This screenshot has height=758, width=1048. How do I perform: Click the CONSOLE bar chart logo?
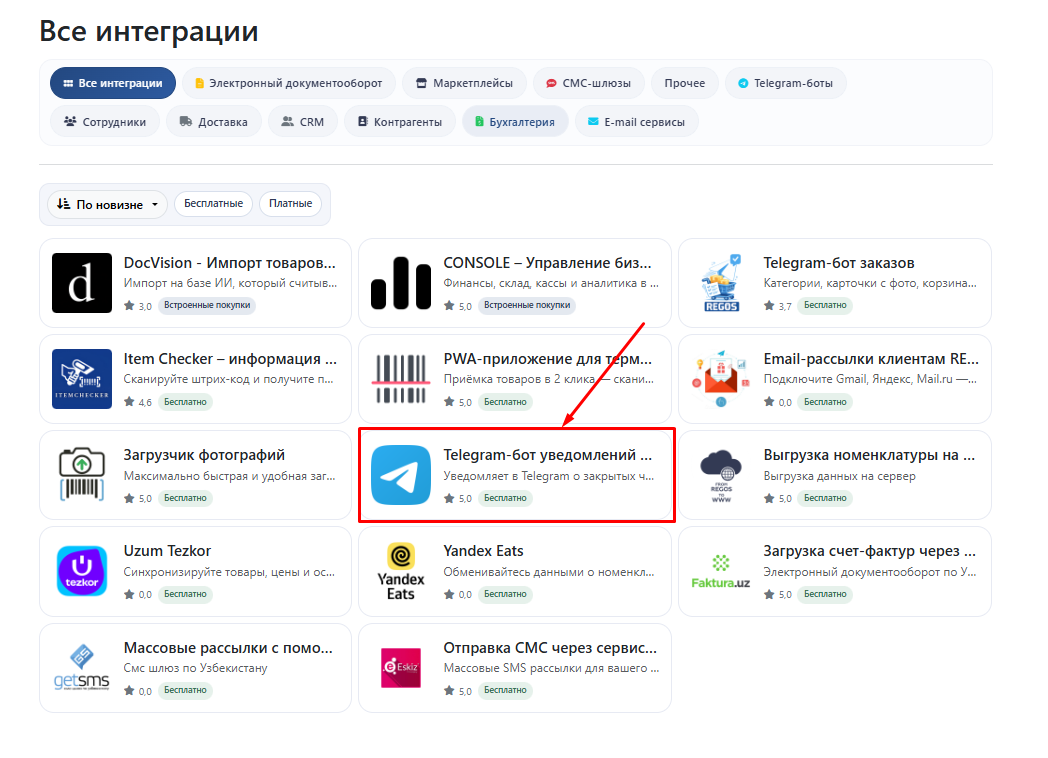pyautogui.click(x=401, y=283)
